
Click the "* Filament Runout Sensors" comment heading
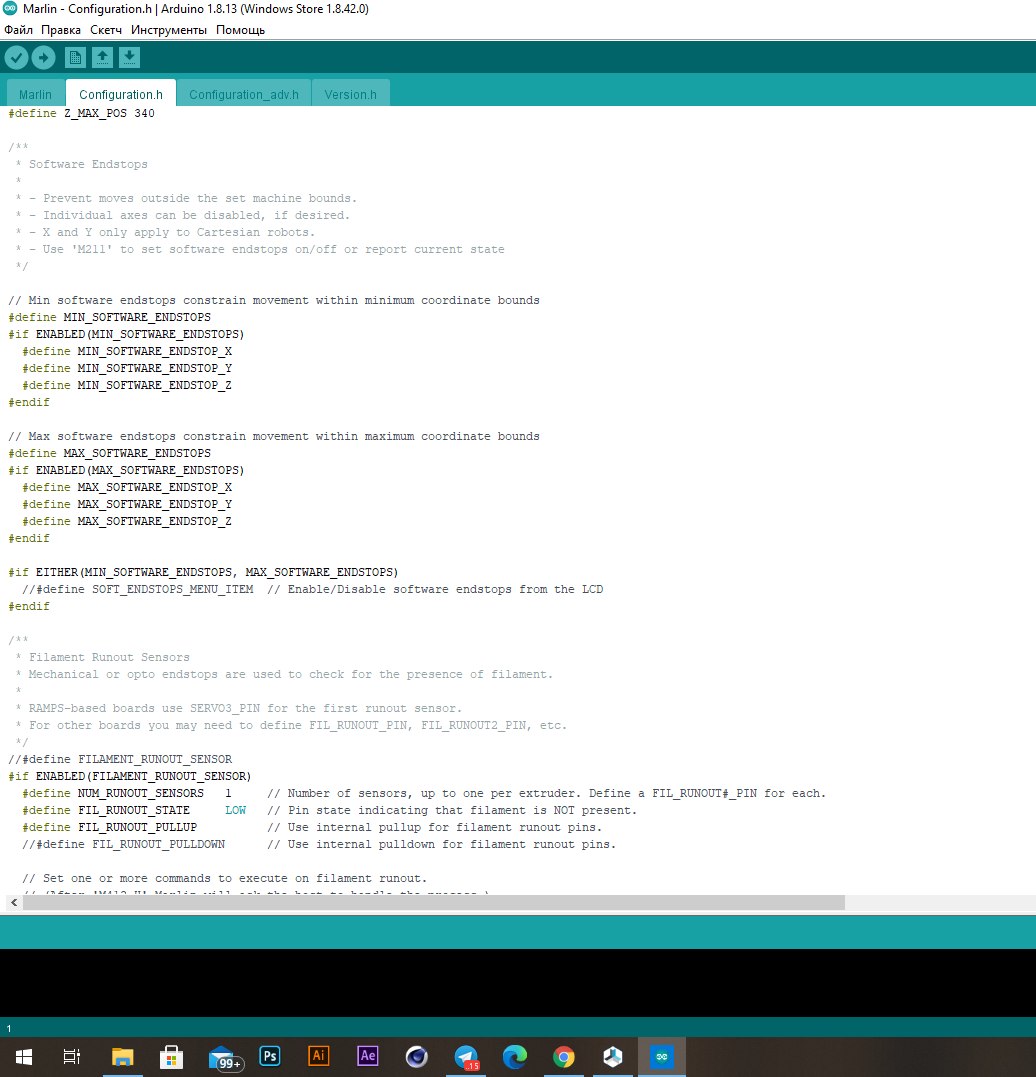click(102, 657)
